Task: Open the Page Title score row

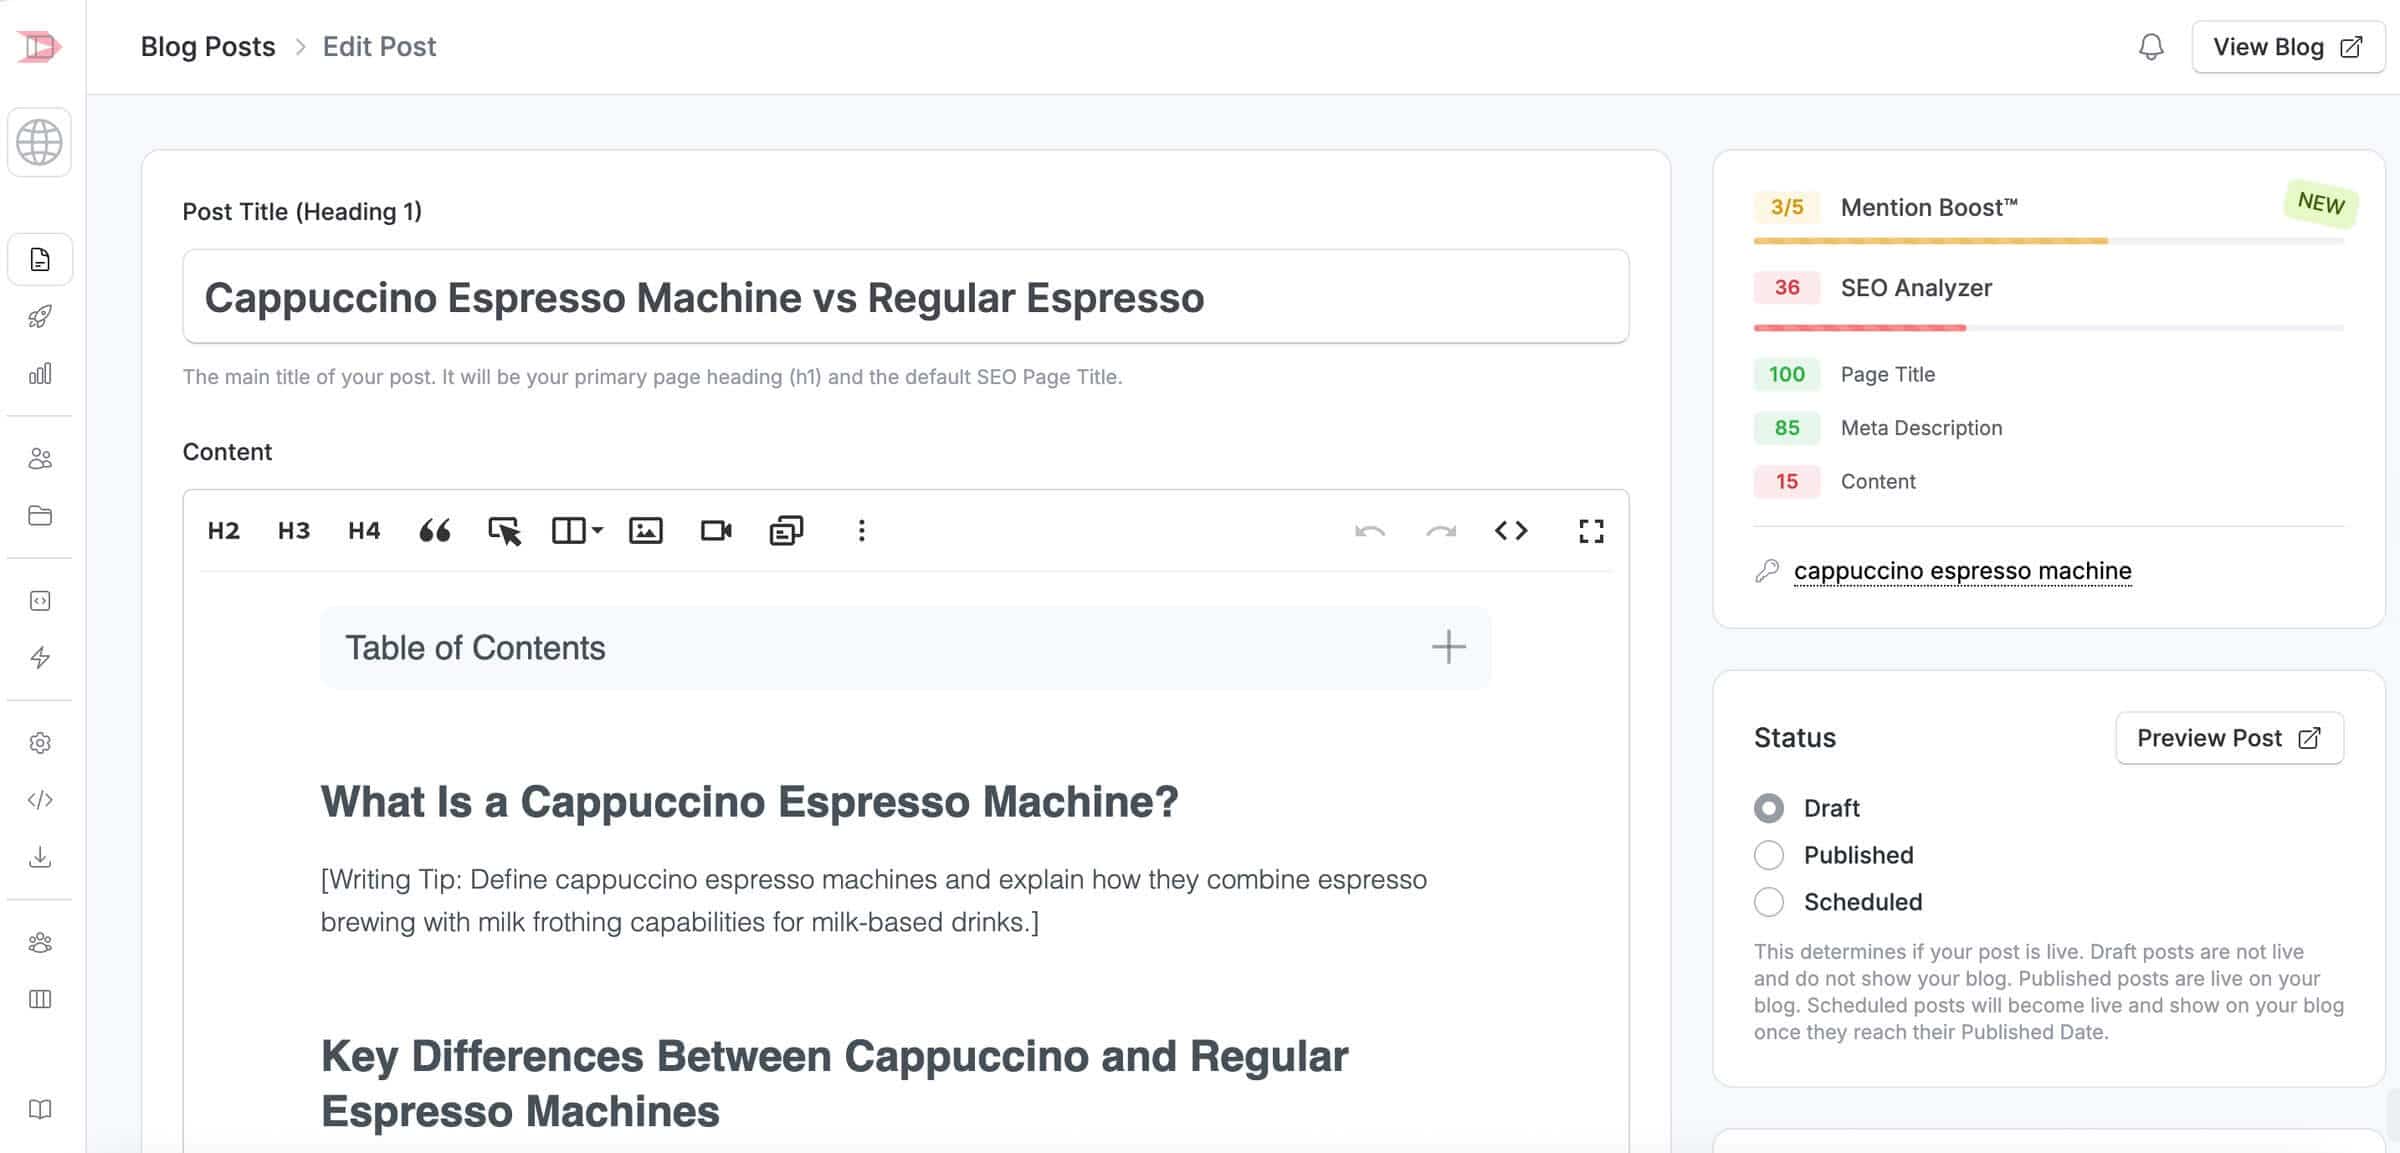Action: point(2048,374)
